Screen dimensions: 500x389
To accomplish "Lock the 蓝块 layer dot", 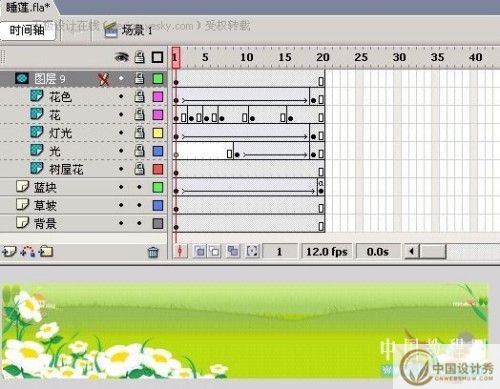I will pos(139,187).
